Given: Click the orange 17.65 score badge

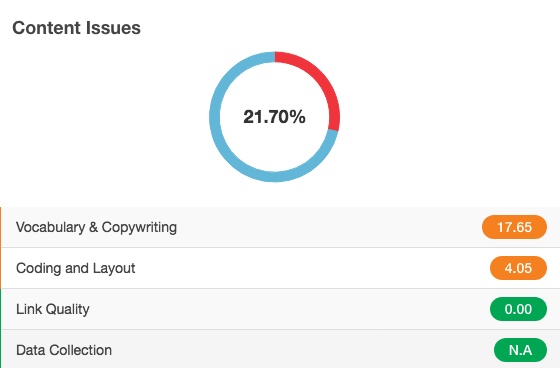Looking at the screenshot, I should 514,227.
